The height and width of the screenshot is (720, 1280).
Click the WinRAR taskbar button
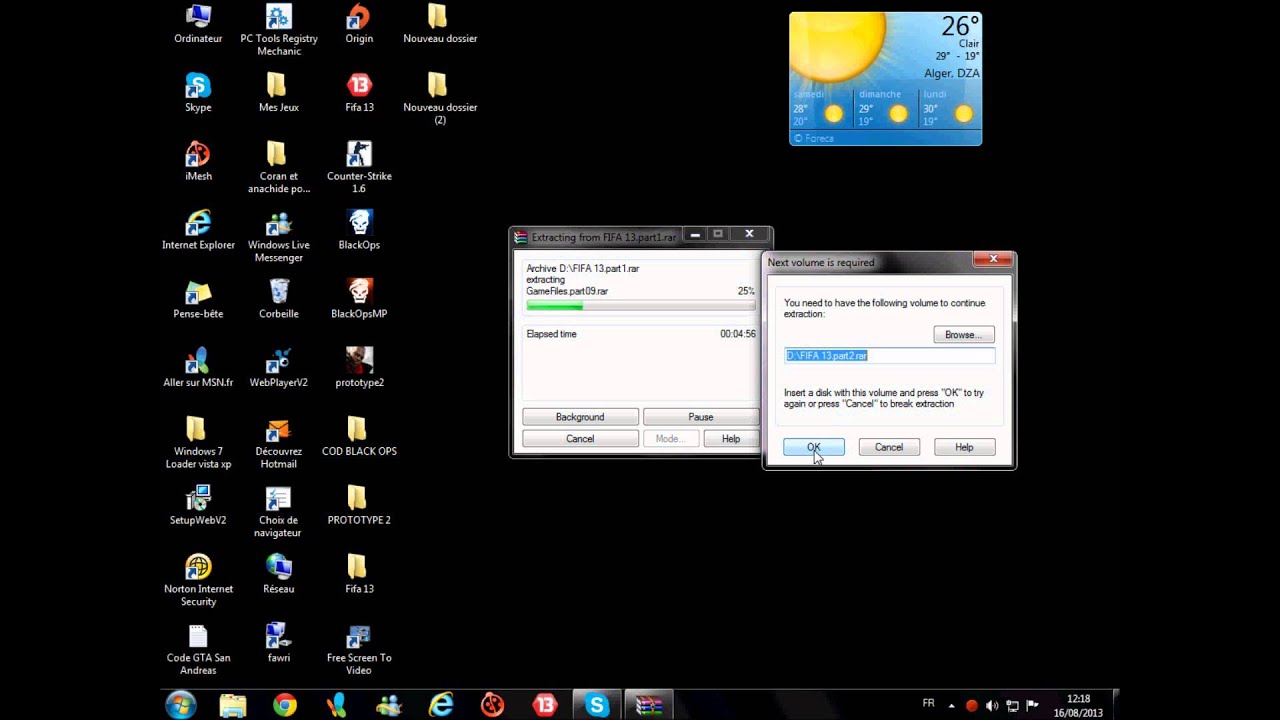coord(649,705)
